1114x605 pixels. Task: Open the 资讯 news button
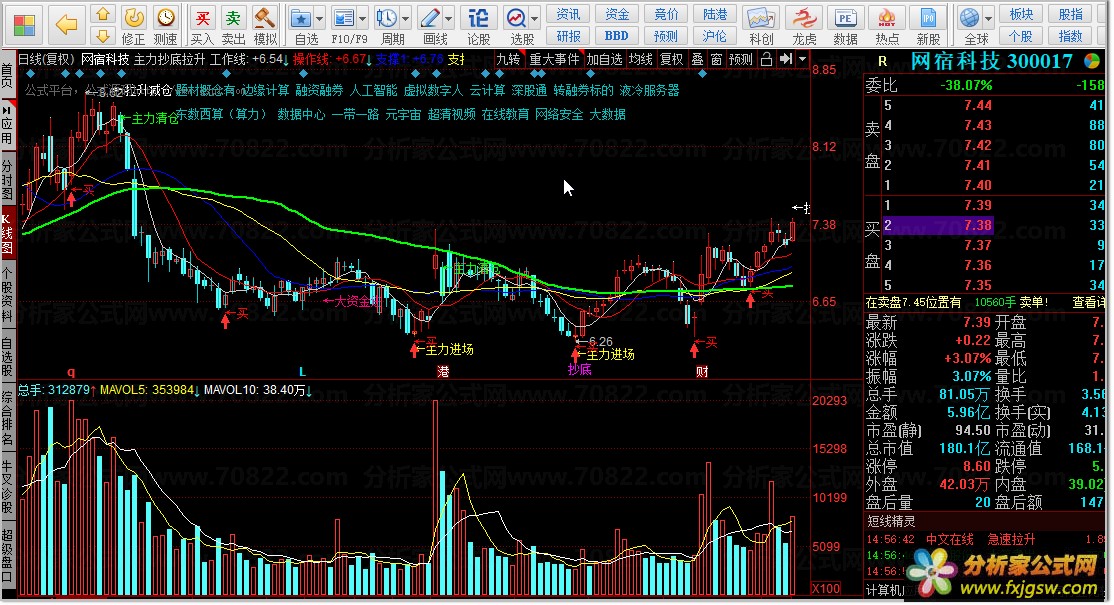[x=568, y=14]
